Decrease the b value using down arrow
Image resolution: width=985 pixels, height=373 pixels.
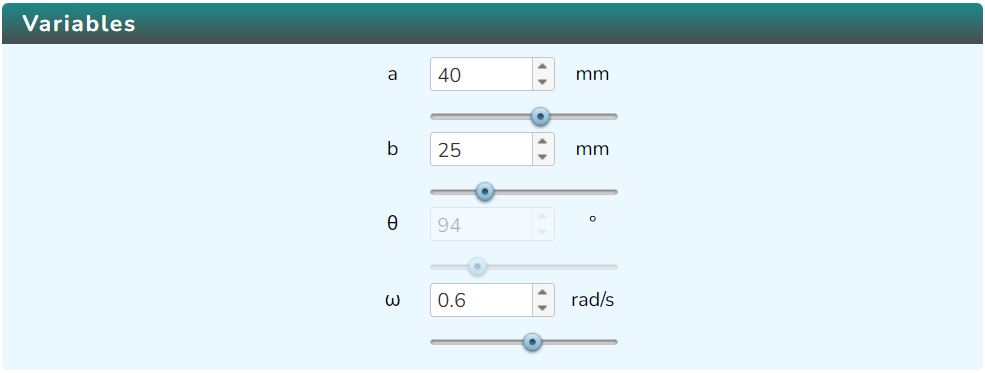coord(543,158)
